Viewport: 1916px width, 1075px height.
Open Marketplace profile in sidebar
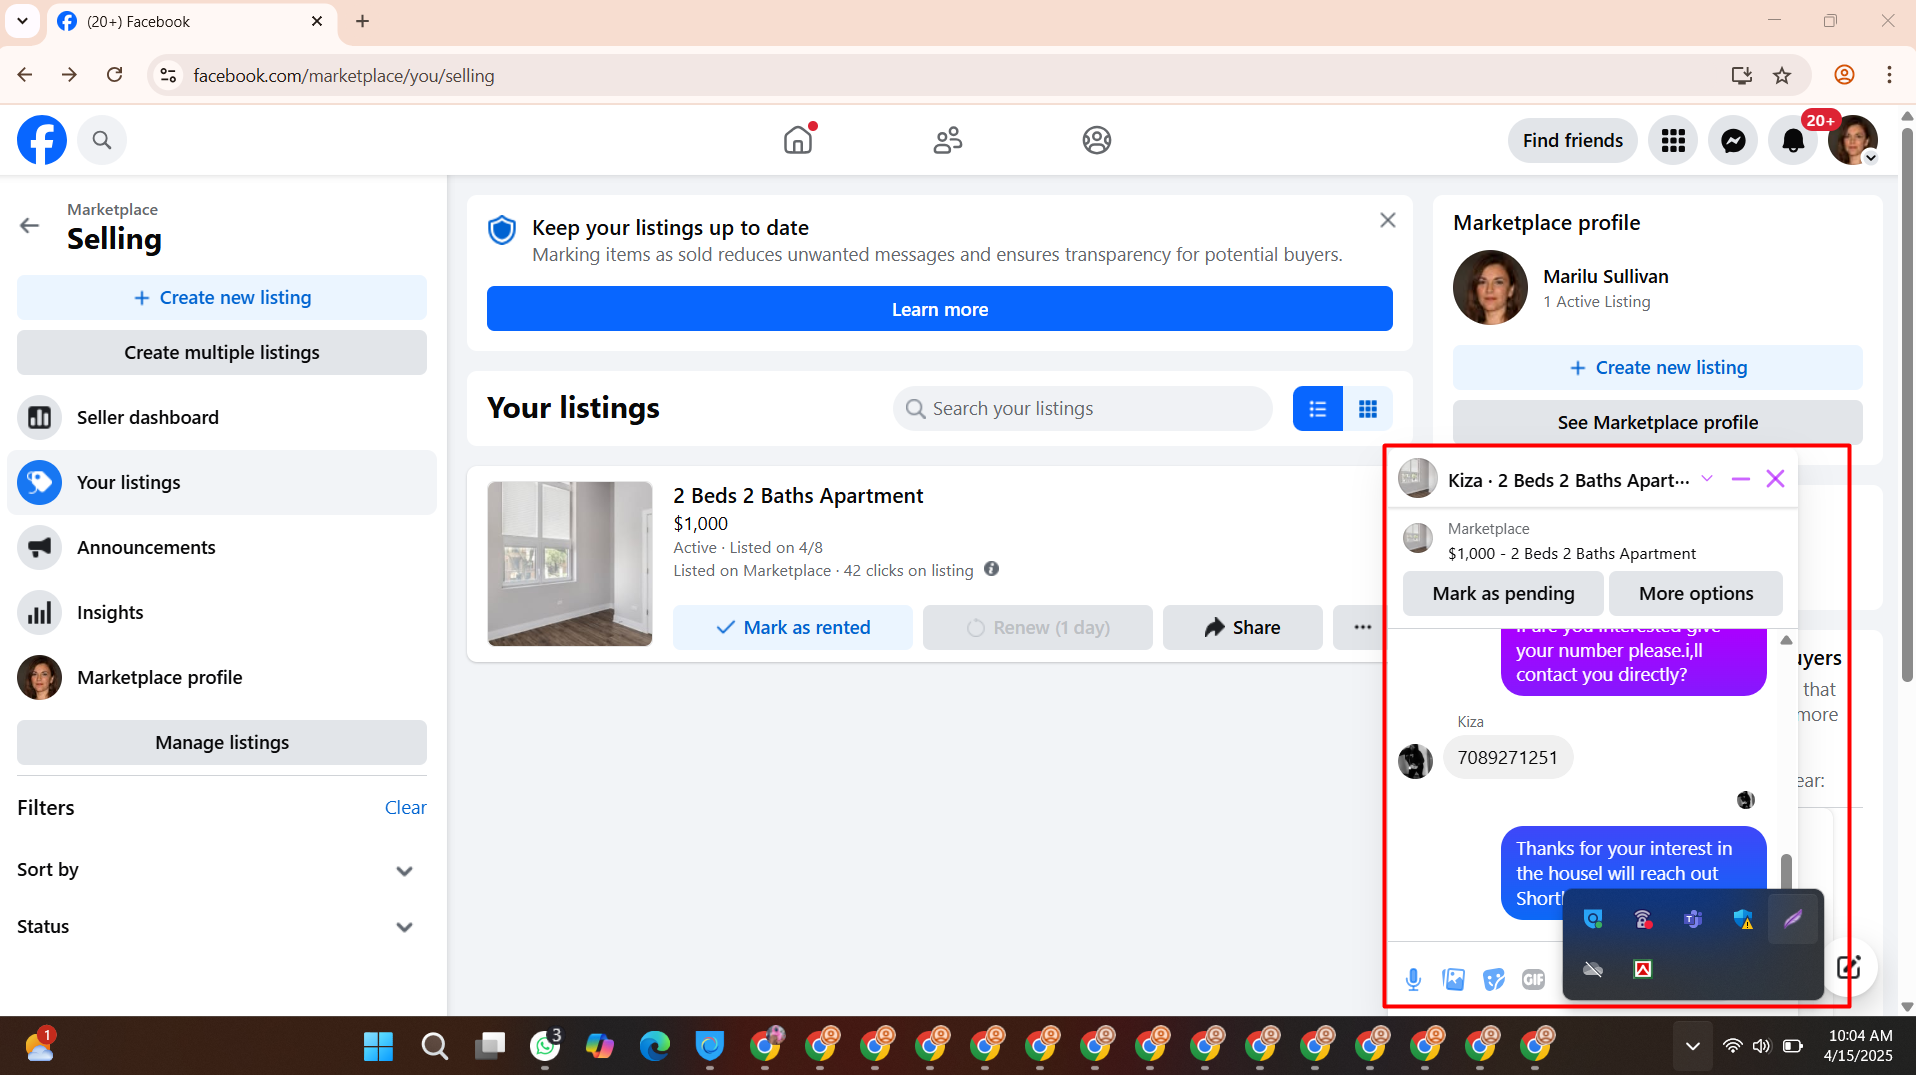click(x=222, y=677)
